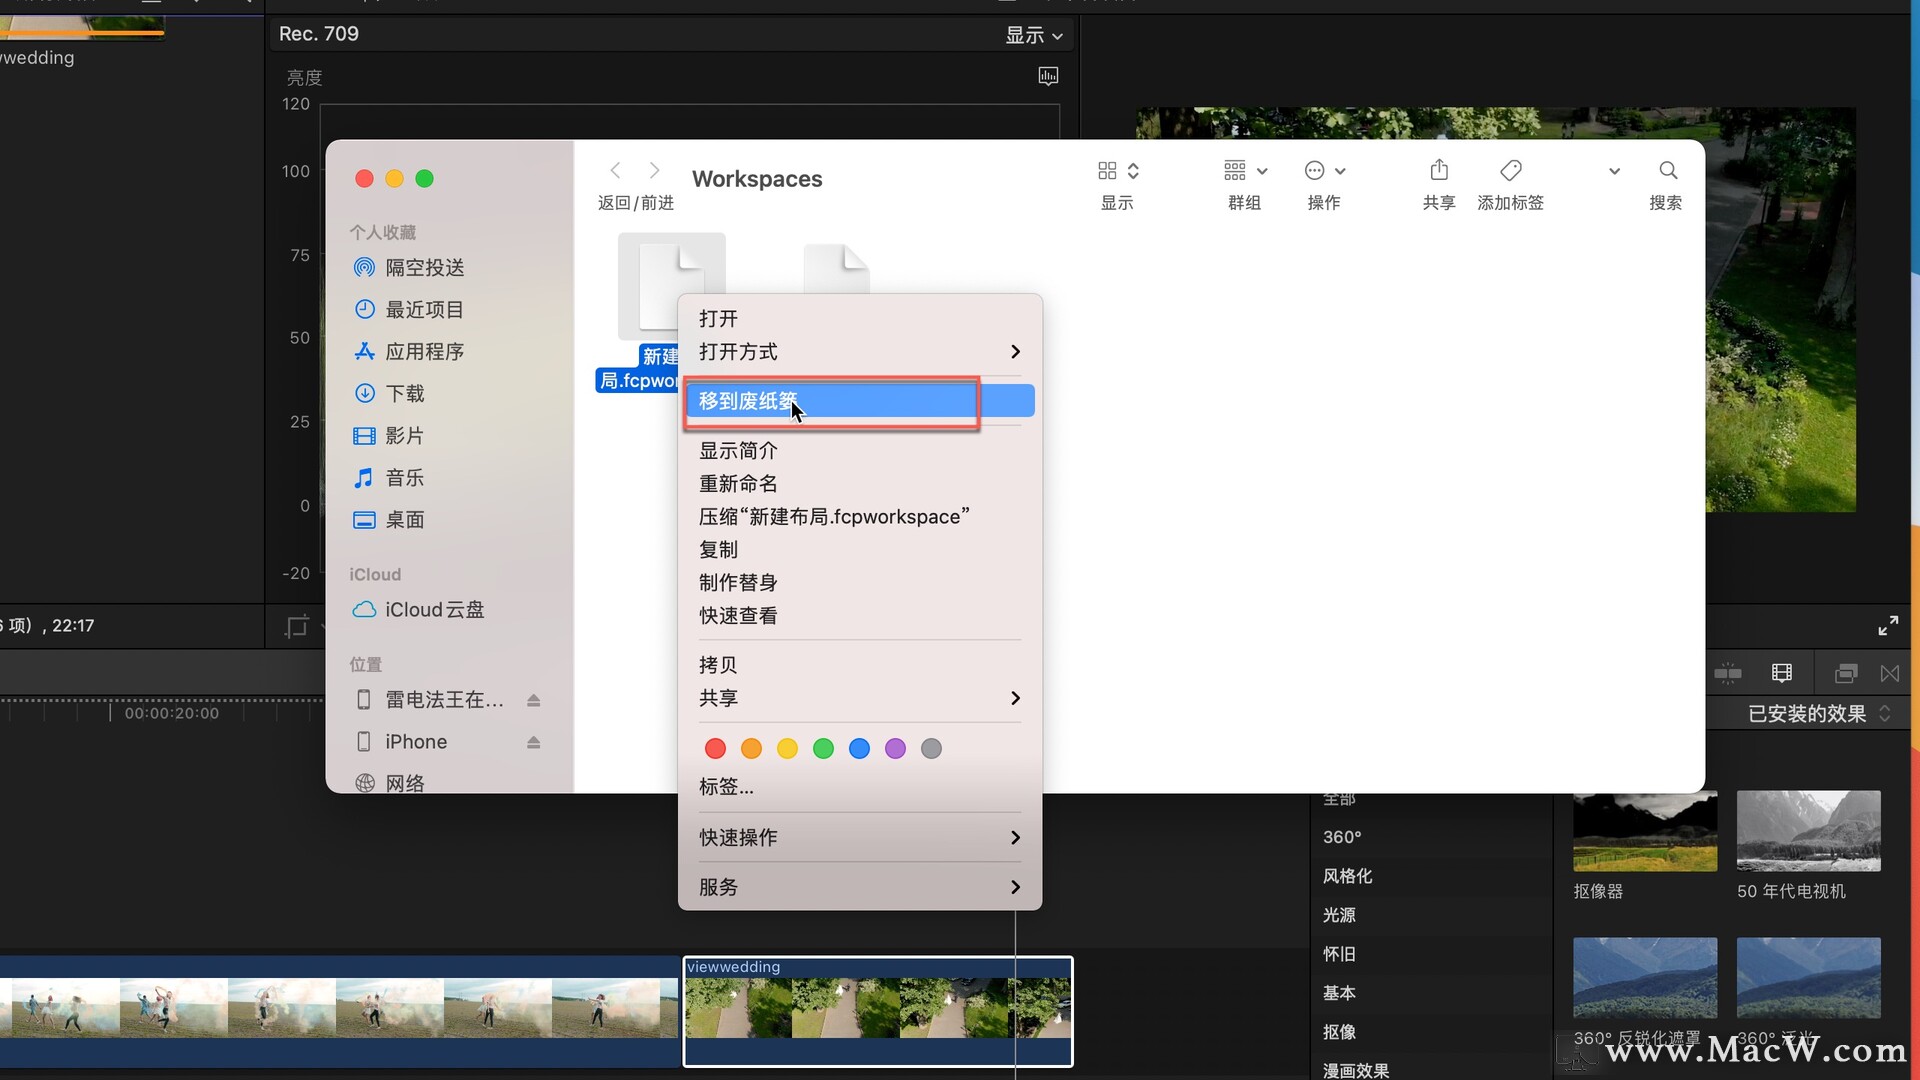This screenshot has height=1080, width=1920.
Task: Eject the 雷电法王 device
Action: click(534, 700)
